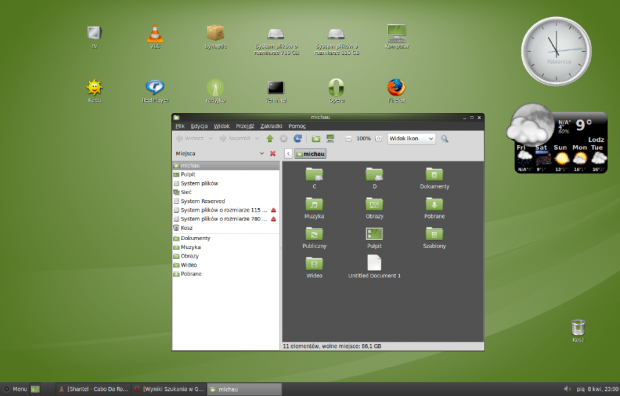Select the Muzyka bookmark in sidebar
The width and height of the screenshot is (620, 396).
click(226, 247)
